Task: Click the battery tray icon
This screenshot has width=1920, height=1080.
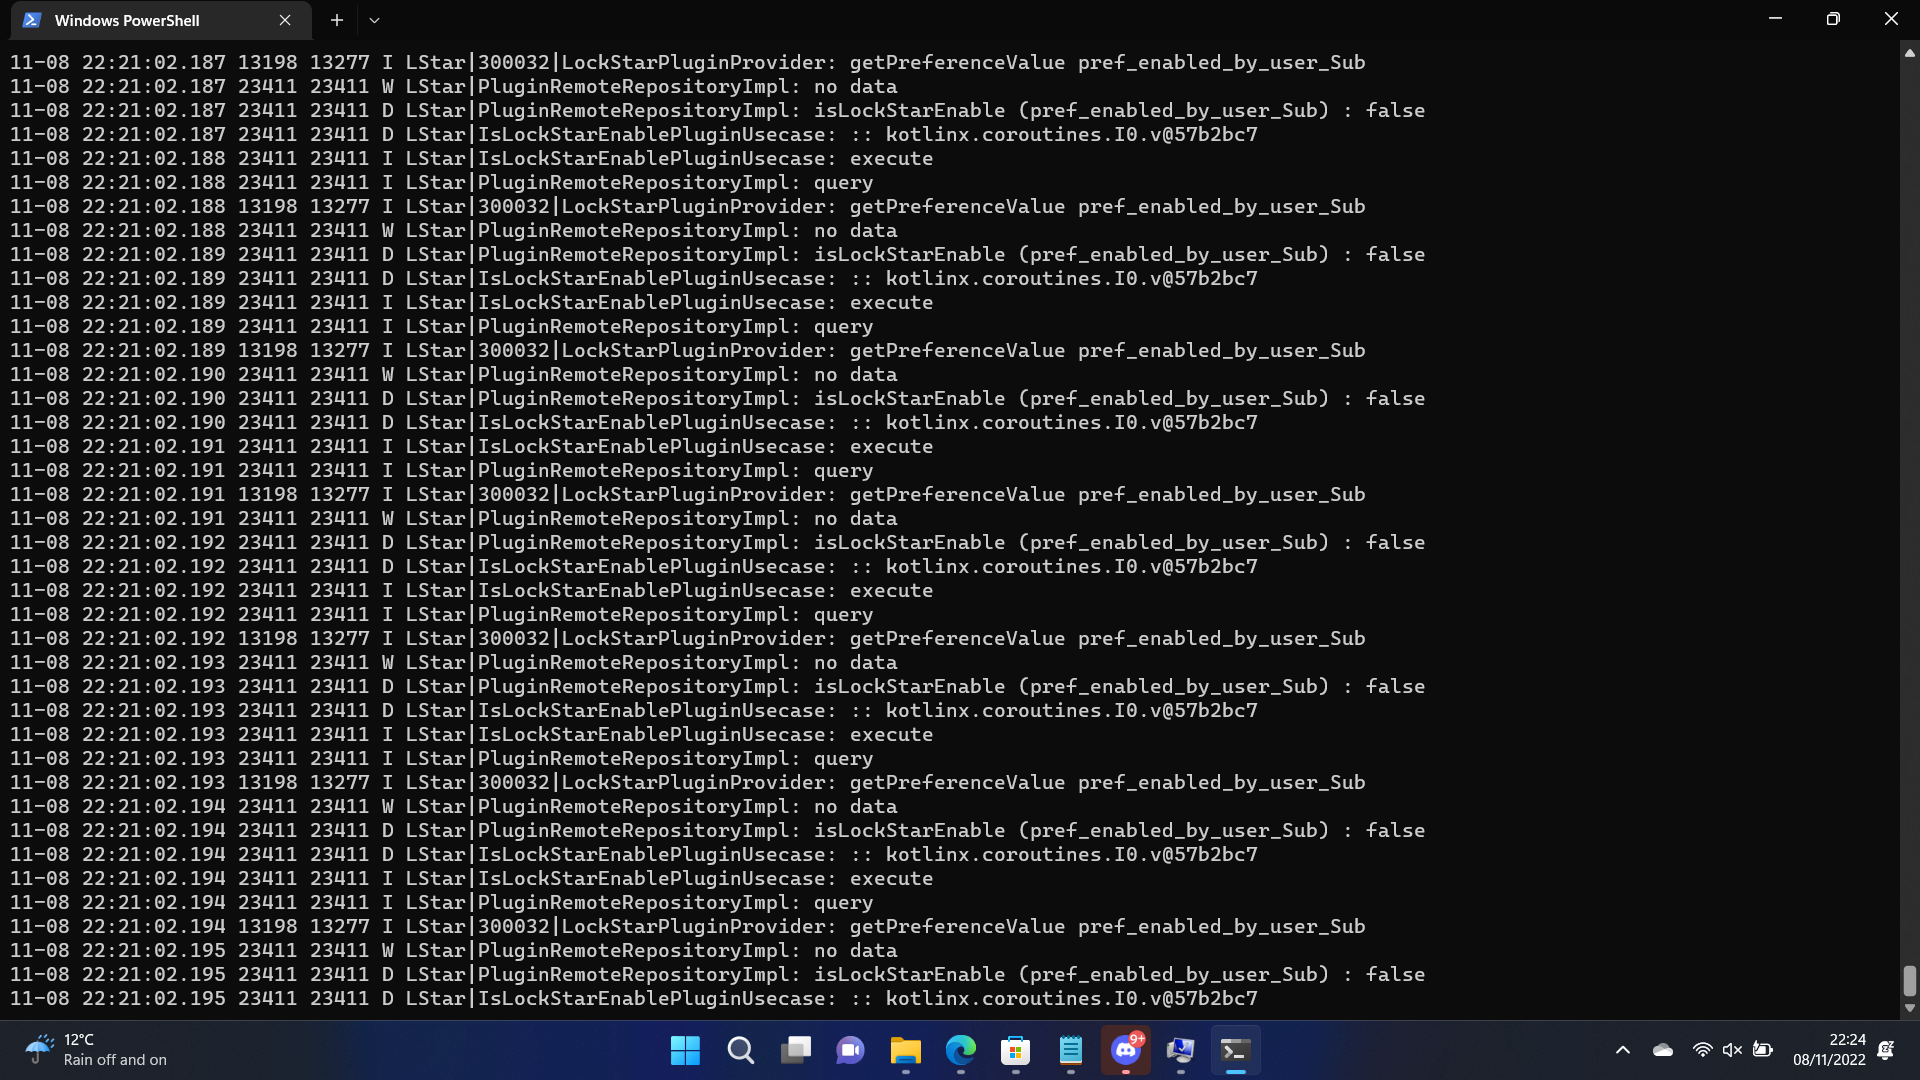Action: click(1763, 1050)
